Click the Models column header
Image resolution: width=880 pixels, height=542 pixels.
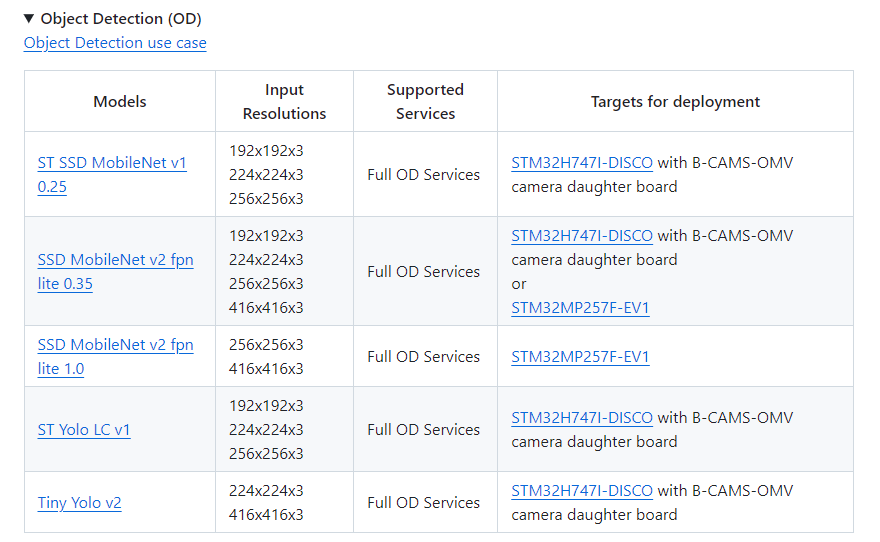[120, 102]
